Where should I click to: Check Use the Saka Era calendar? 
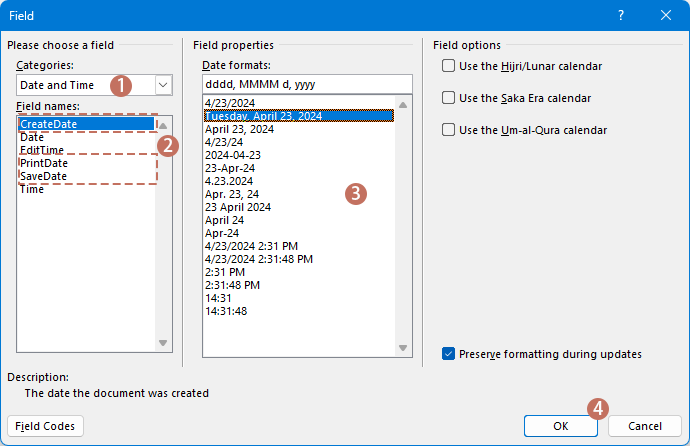449,98
